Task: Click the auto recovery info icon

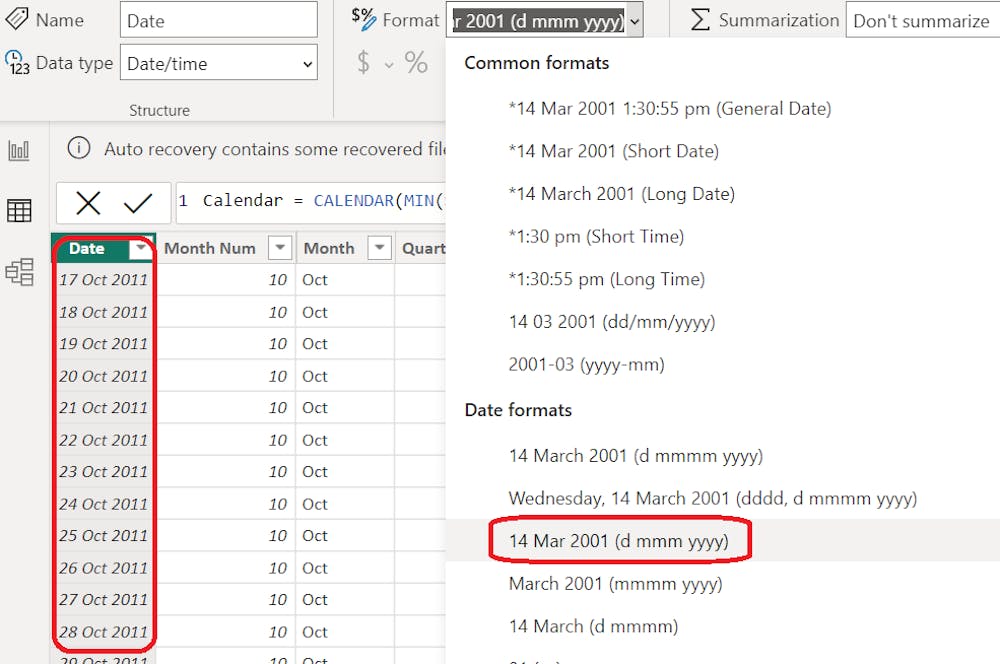Action: coord(79,149)
